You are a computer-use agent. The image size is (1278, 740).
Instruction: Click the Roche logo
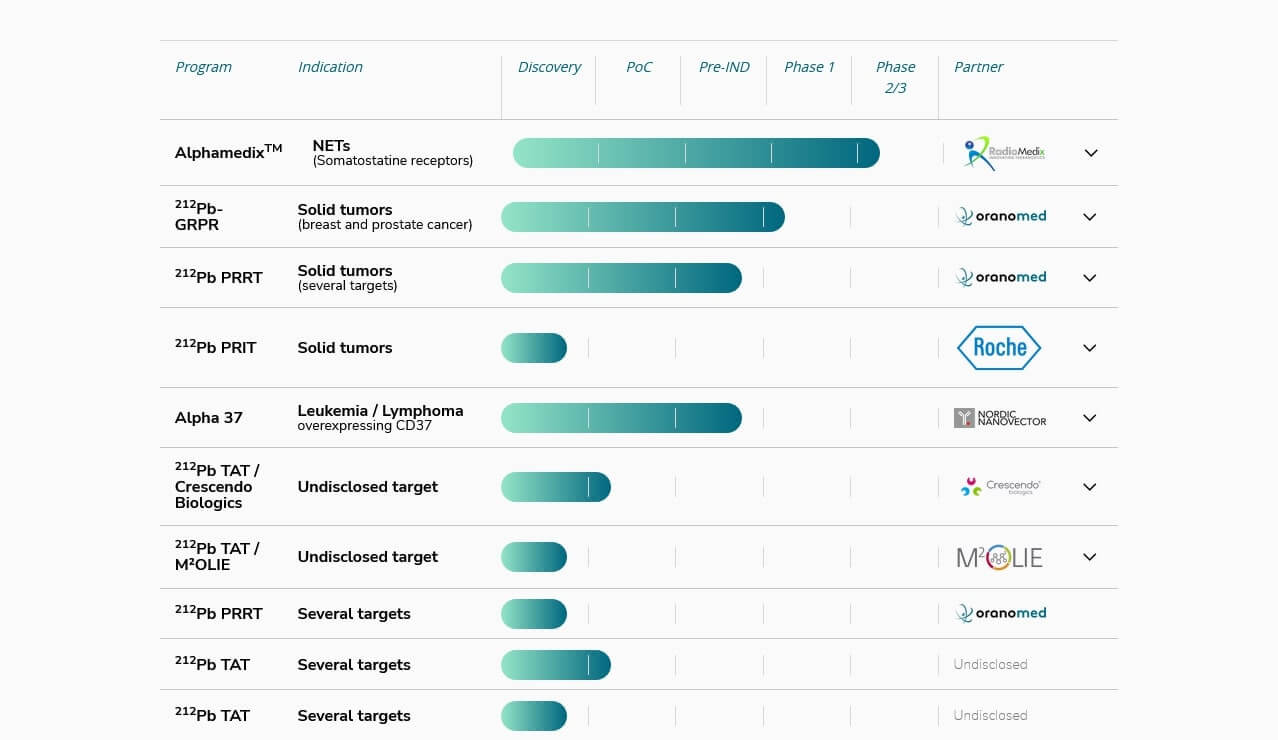(x=999, y=348)
